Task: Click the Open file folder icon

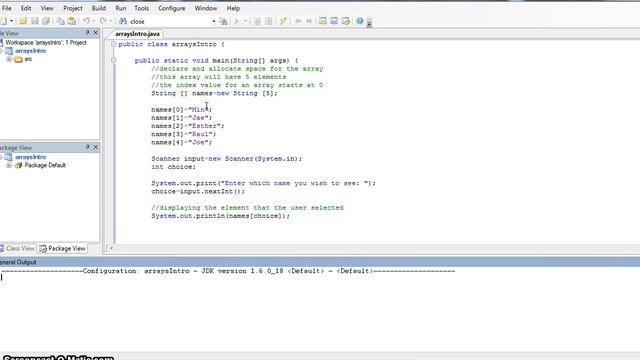Action: pyautogui.click(x=23, y=21)
